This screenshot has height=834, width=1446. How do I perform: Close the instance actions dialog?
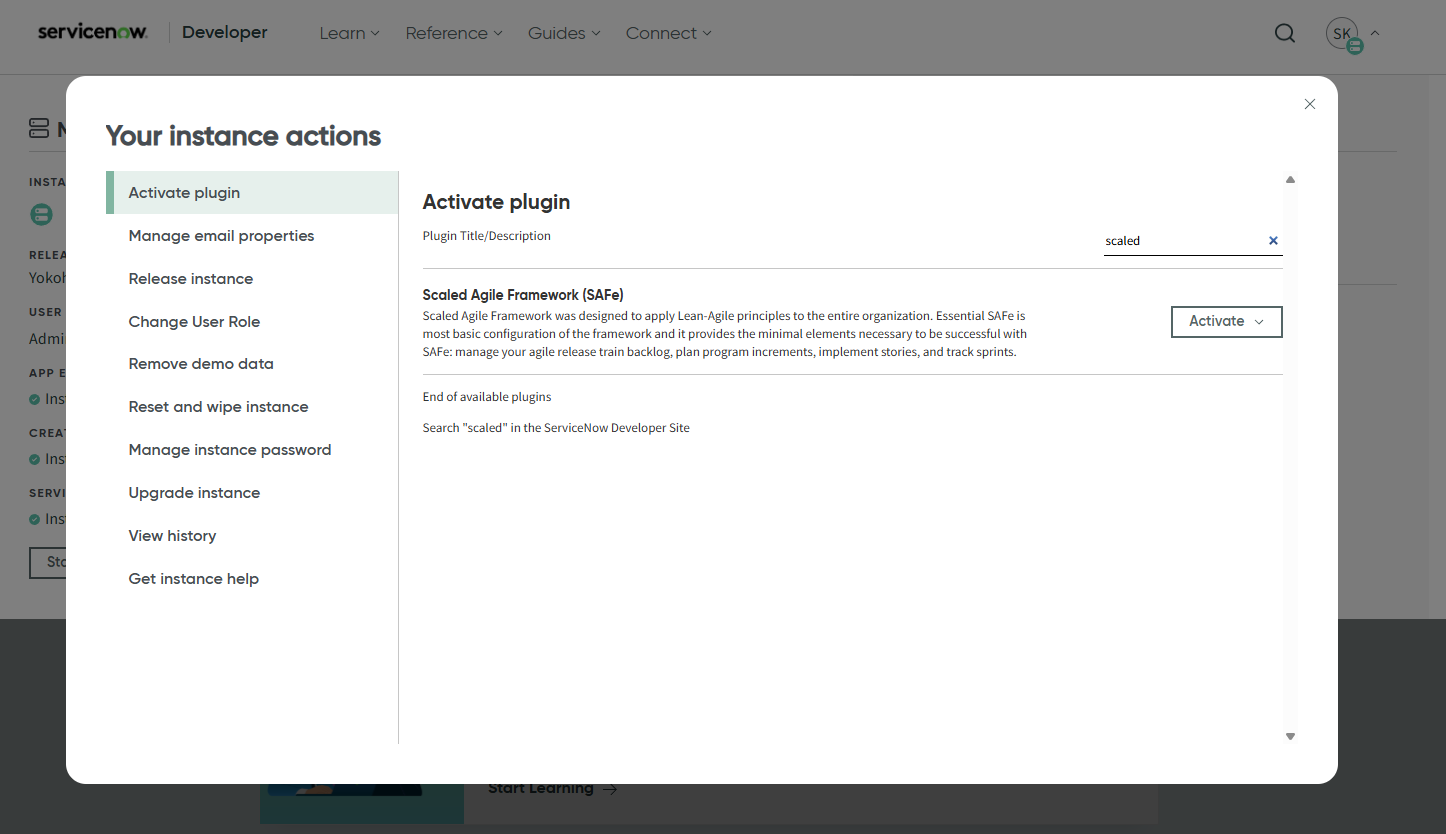tap(1309, 104)
